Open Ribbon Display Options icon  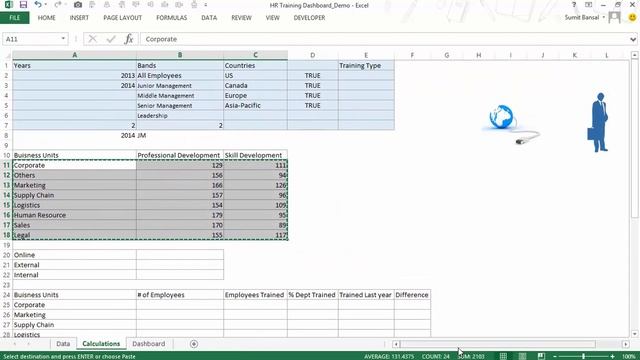tap(588, 5)
